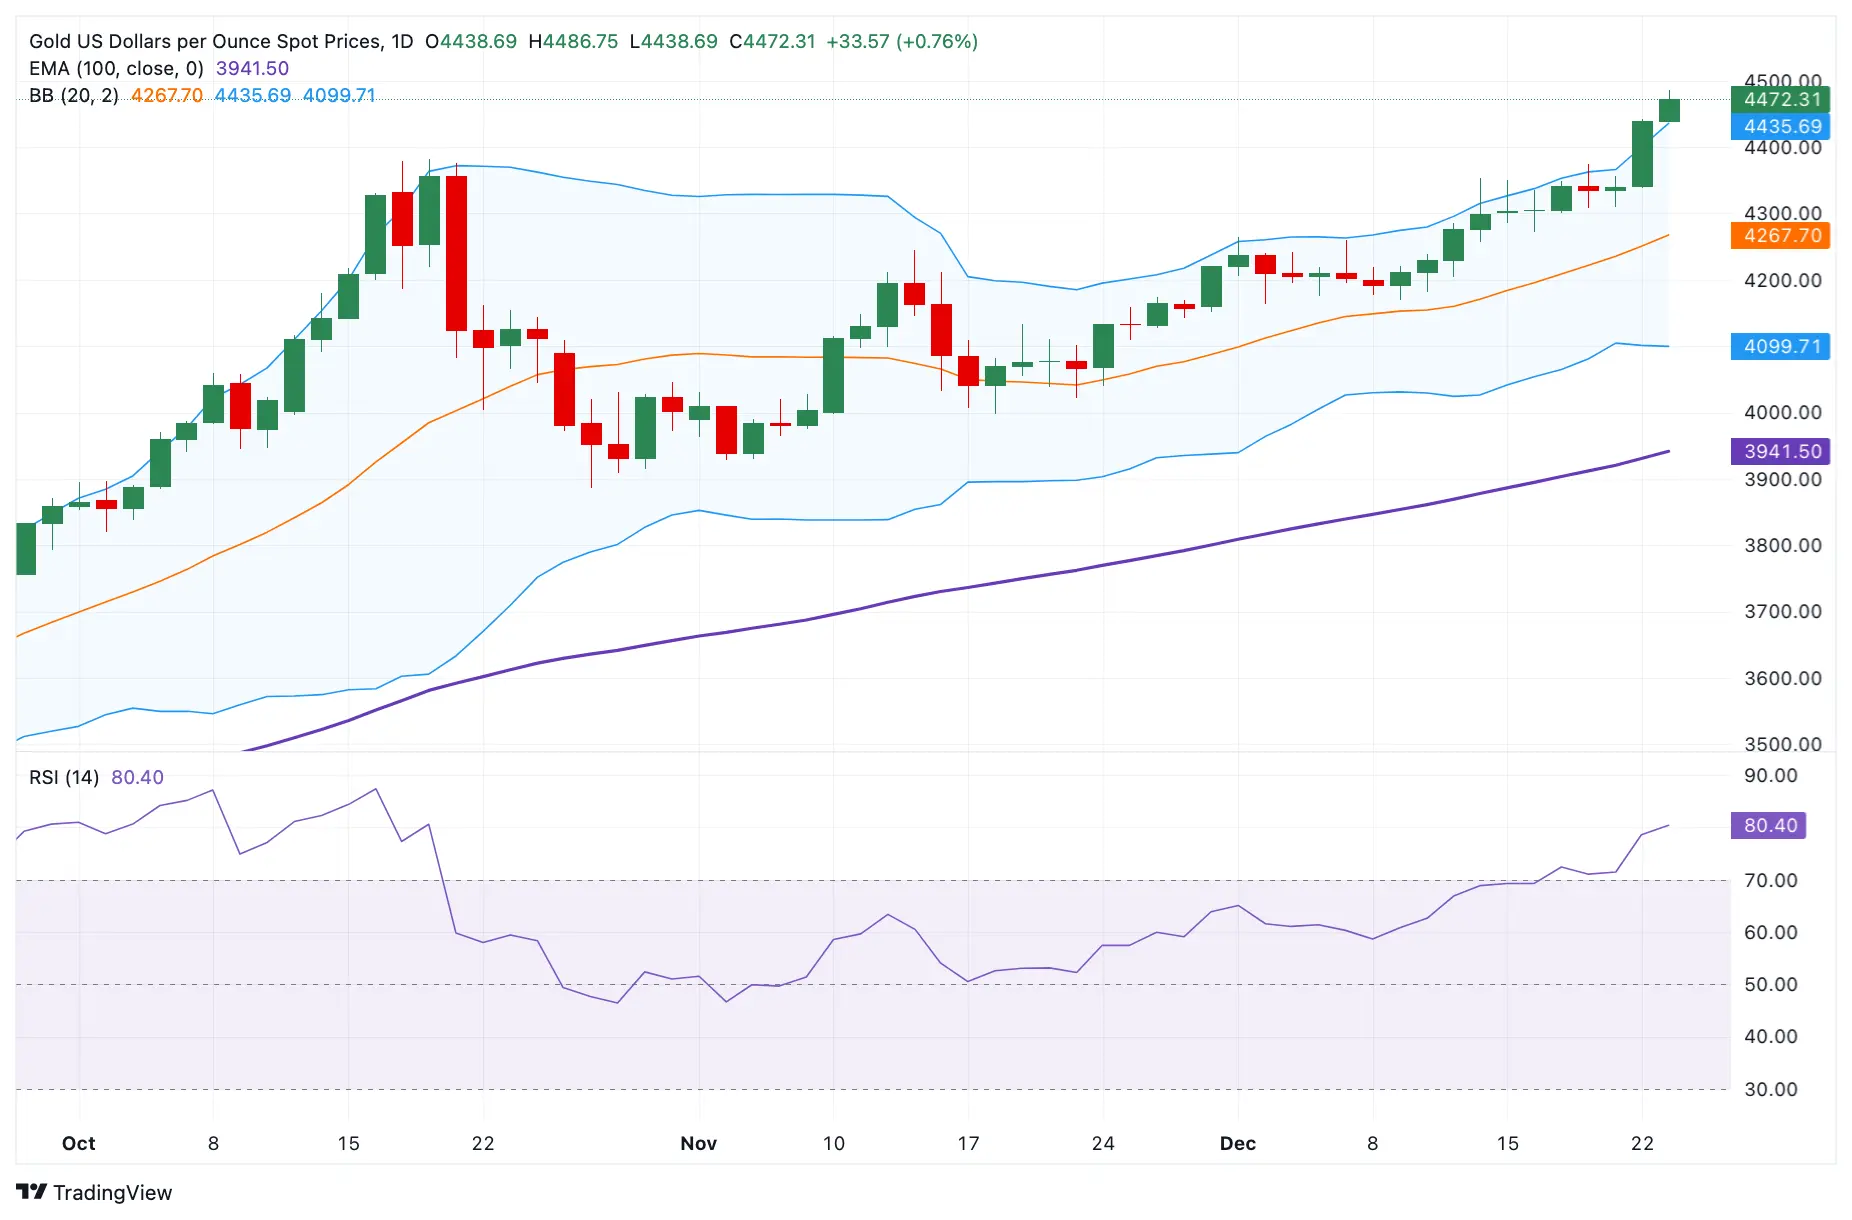Image resolution: width=1852 pixels, height=1220 pixels.
Task: Select the green 4472.31 current price tag
Action: pos(1780,99)
